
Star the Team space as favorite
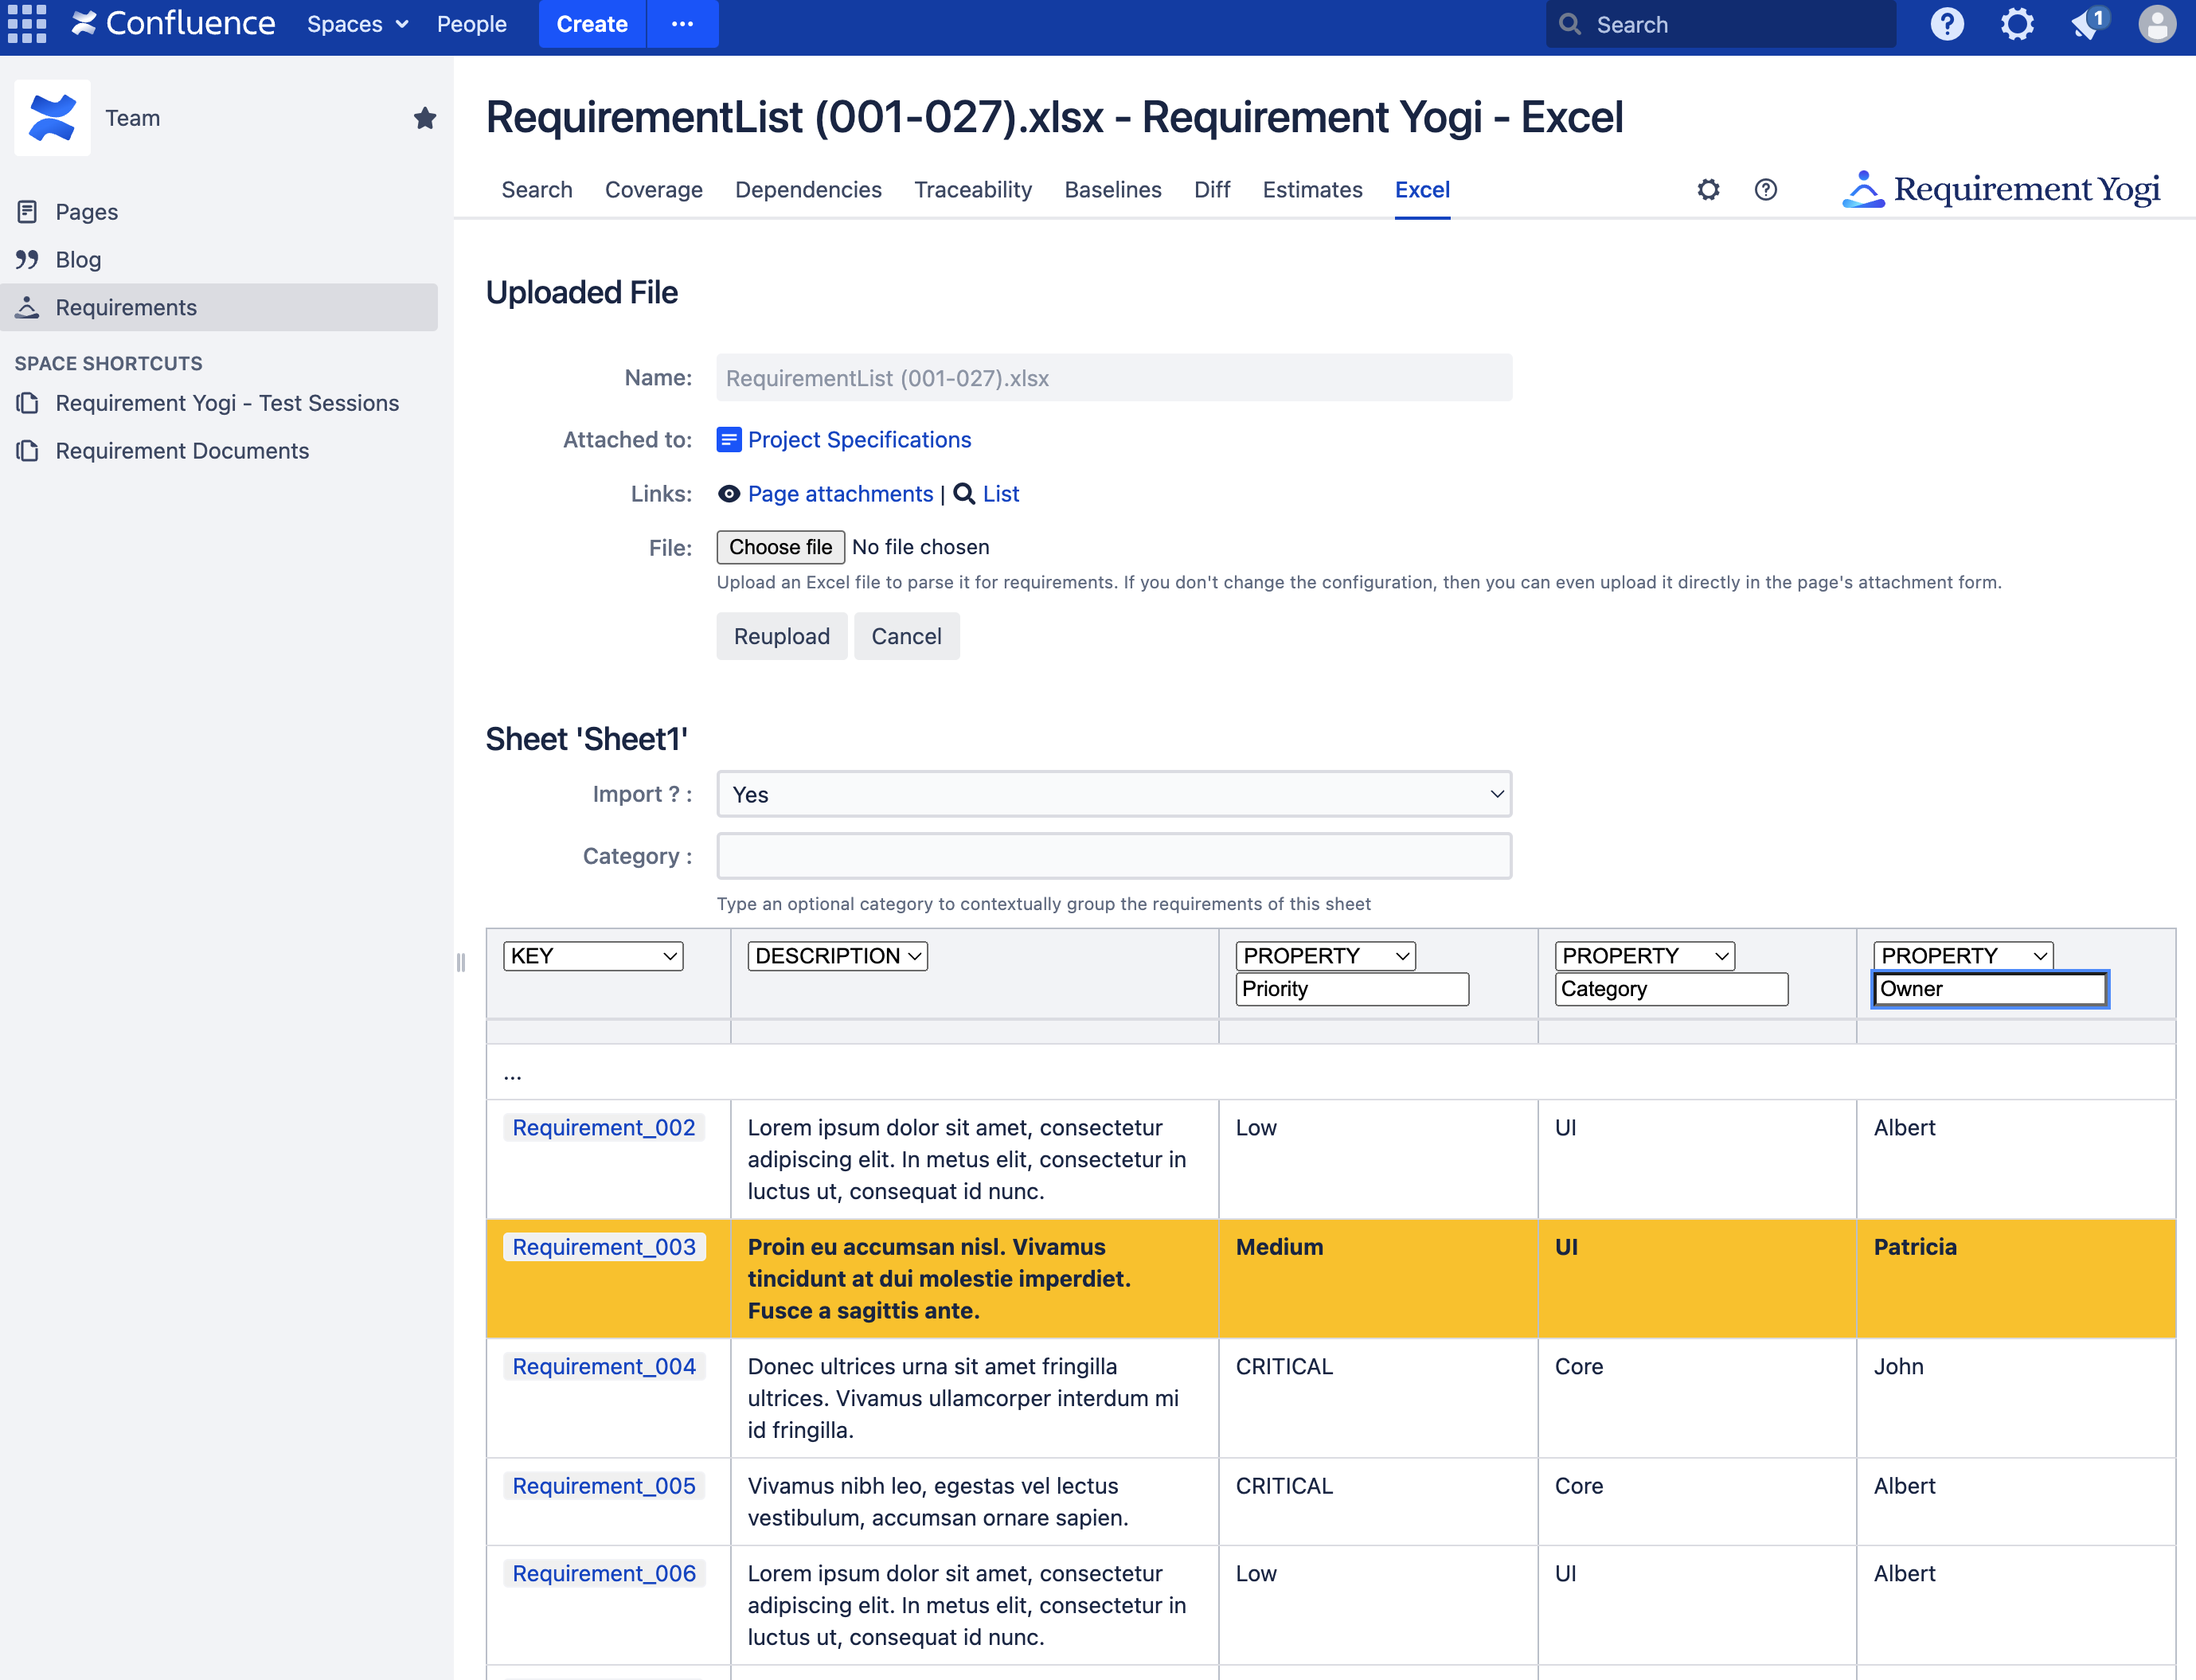click(424, 118)
